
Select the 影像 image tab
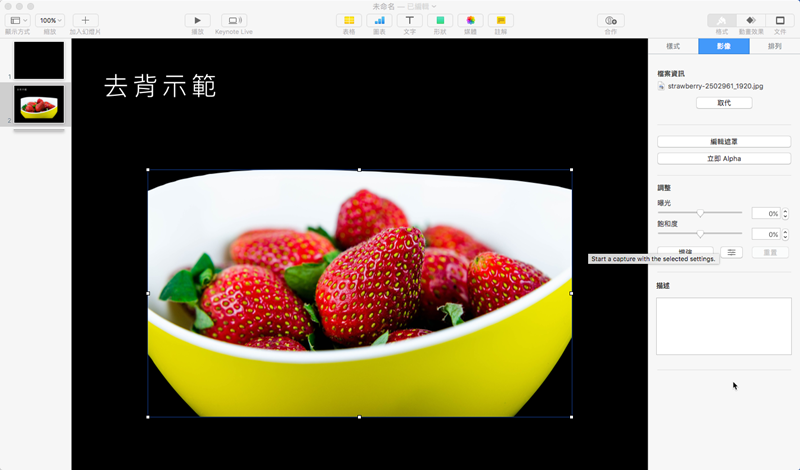pos(723,46)
